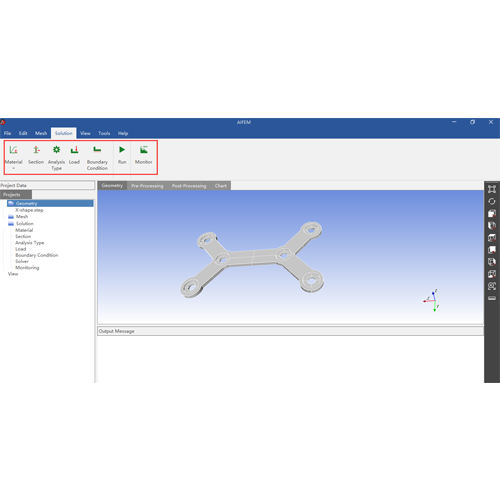Viewport: 500px width, 500px height.
Task: Start the solver with the Run button
Action: tap(122, 154)
